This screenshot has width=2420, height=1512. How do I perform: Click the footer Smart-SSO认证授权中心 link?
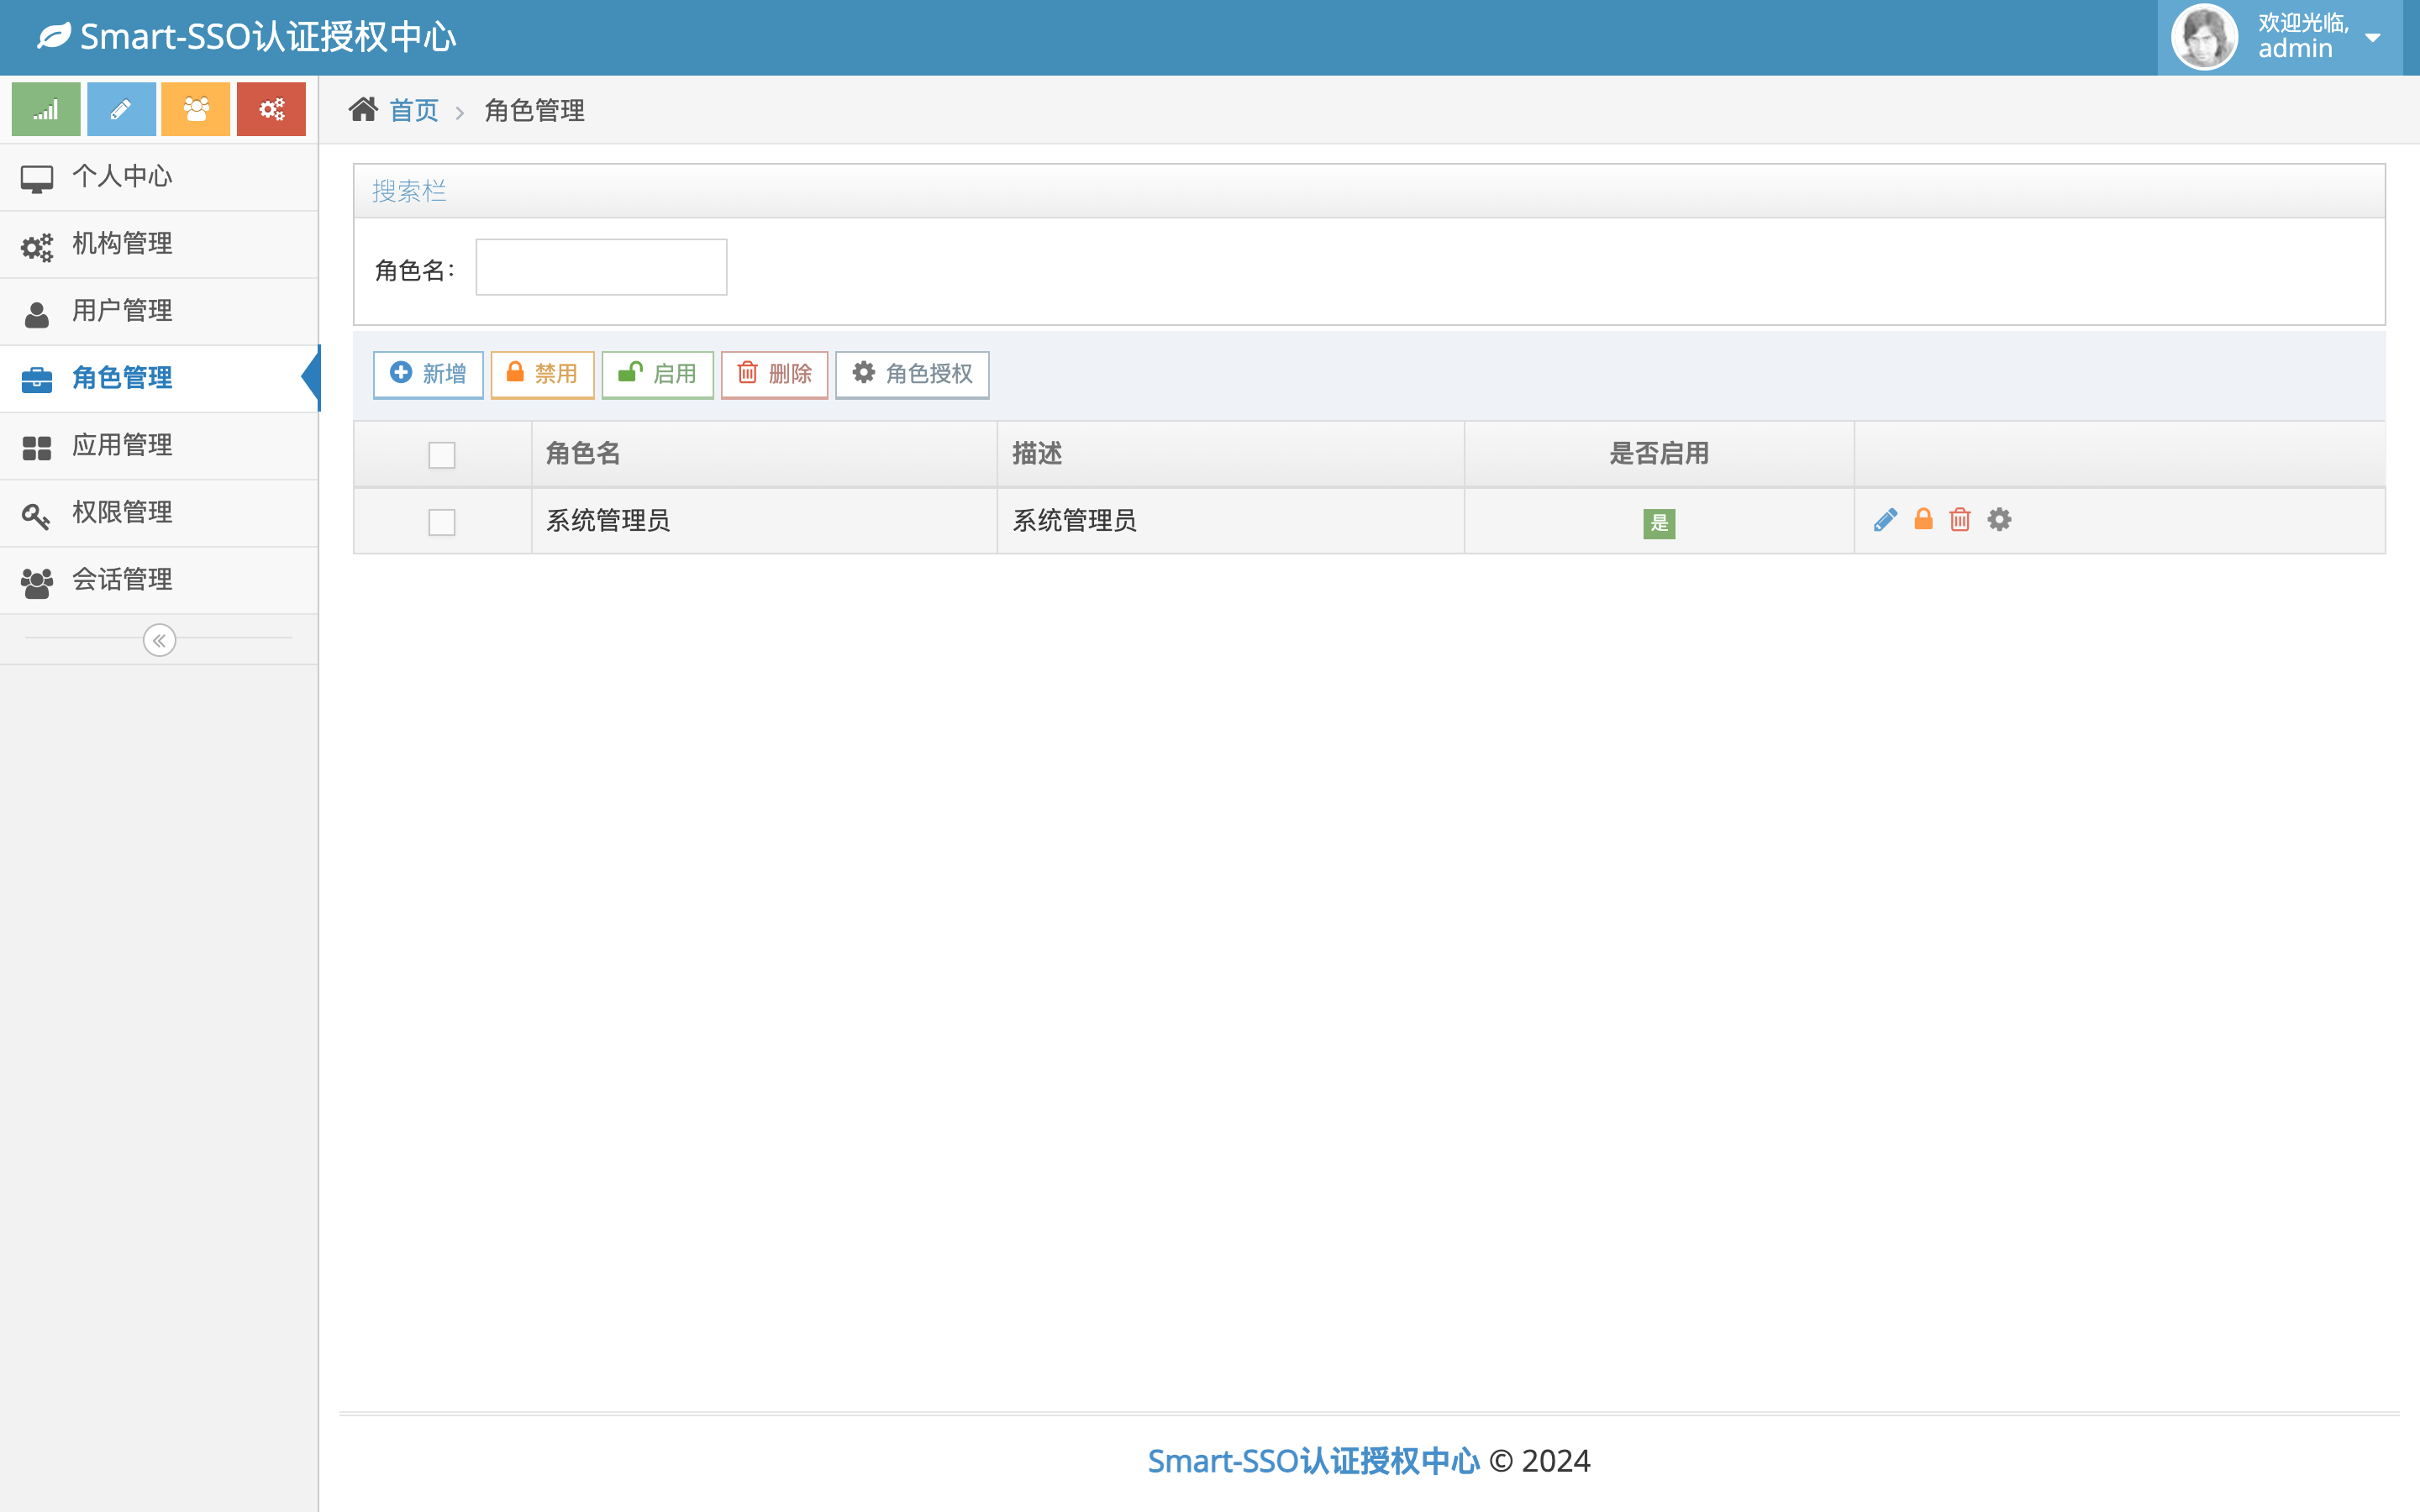coord(1313,1461)
